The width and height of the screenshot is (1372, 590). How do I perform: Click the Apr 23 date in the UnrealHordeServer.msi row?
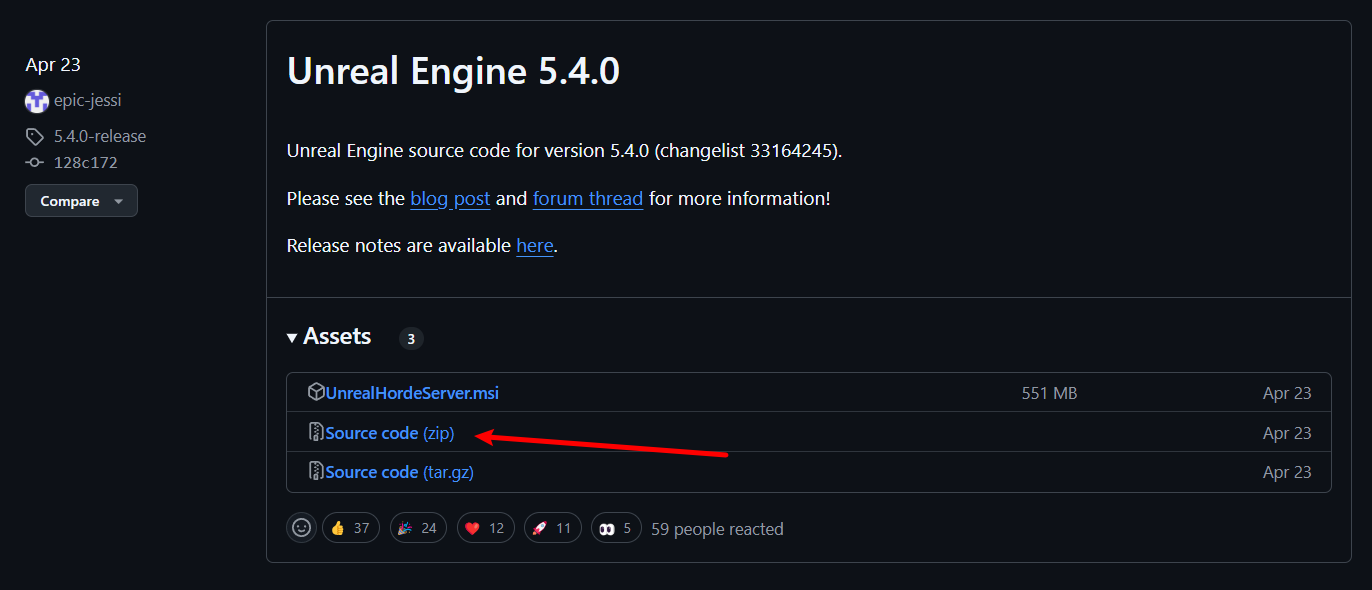click(x=1287, y=393)
